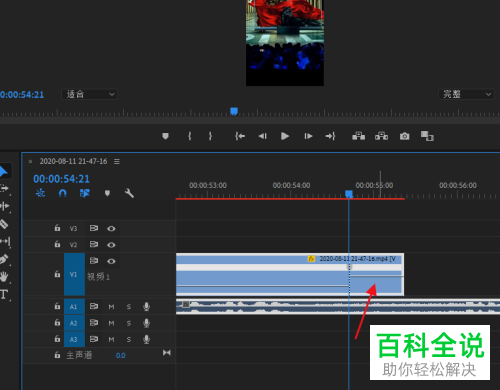500x390 pixels.
Task: Toggle lock on track V1
Action: click(57, 274)
